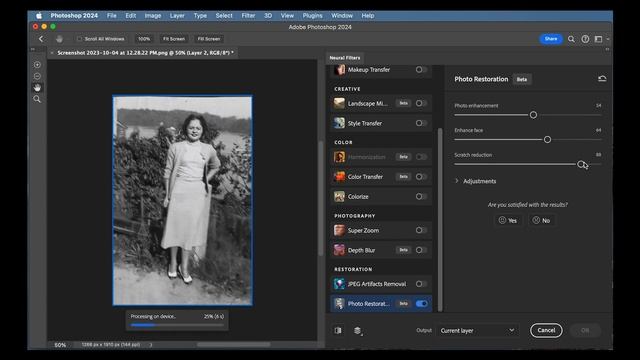Open the Output Current layer dropdown
This screenshot has height=360, width=640.
477,331
